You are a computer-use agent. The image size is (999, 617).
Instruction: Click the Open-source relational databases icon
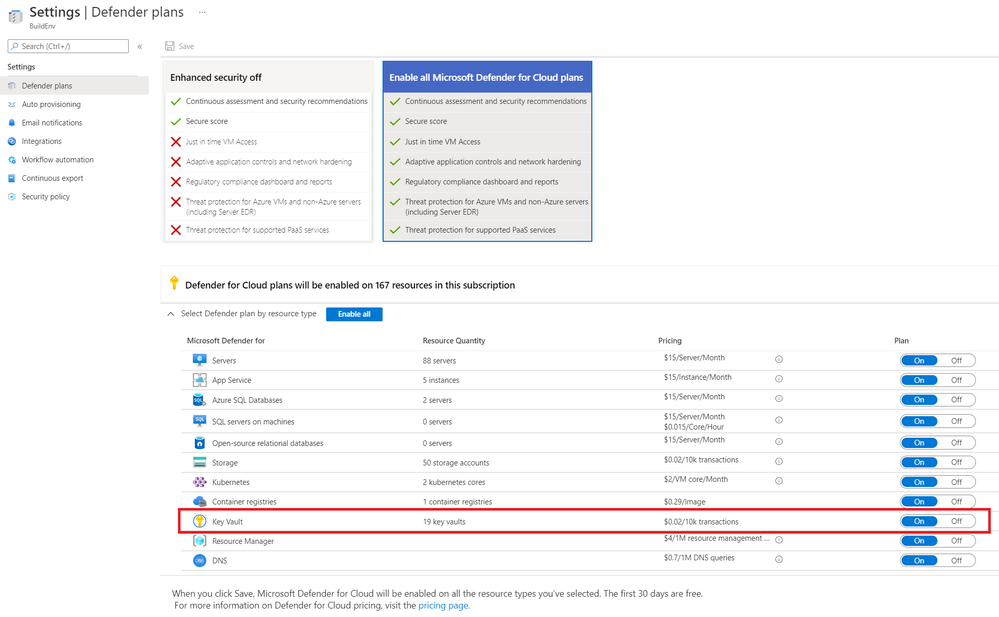click(199, 442)
